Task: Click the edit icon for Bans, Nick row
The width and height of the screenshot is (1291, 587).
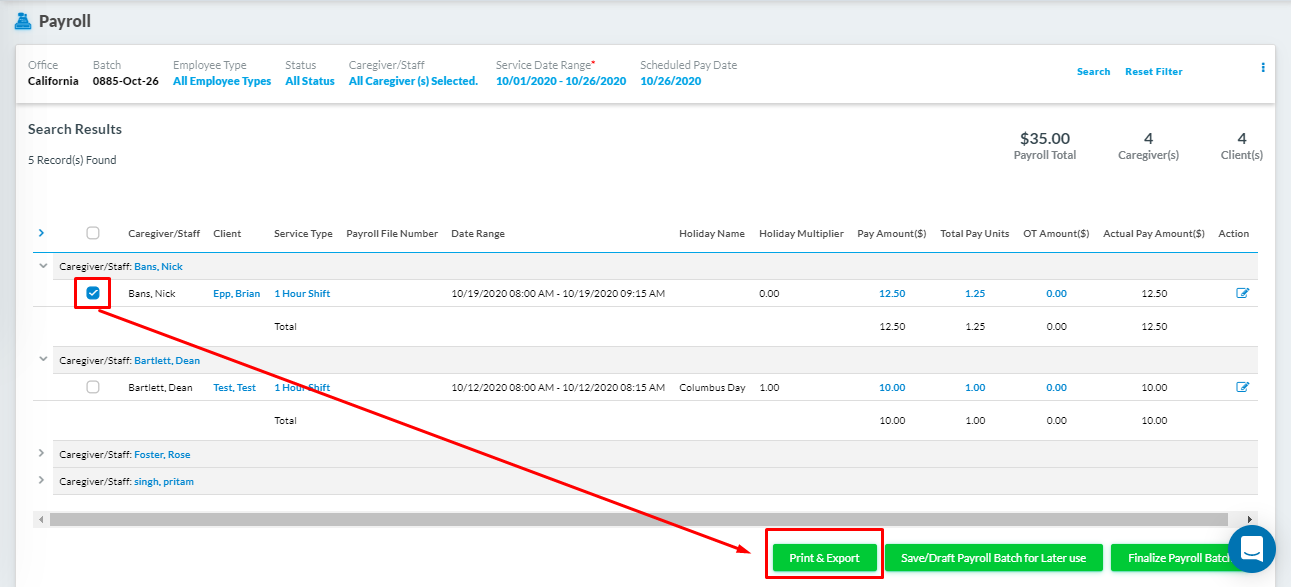Action: tap(1243, 293)
